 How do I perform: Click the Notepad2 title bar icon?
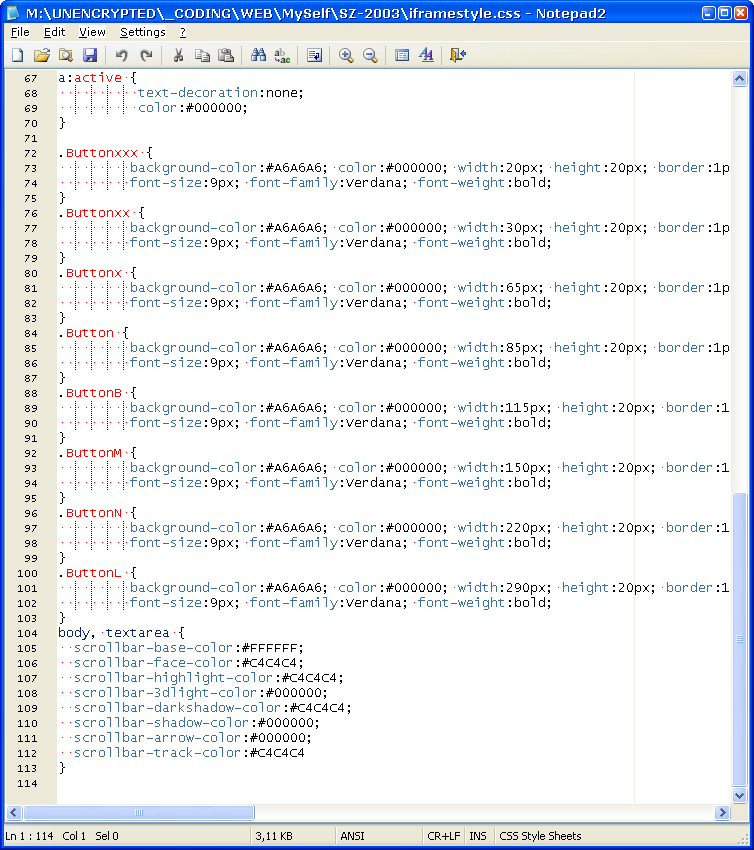pos(14,12)
